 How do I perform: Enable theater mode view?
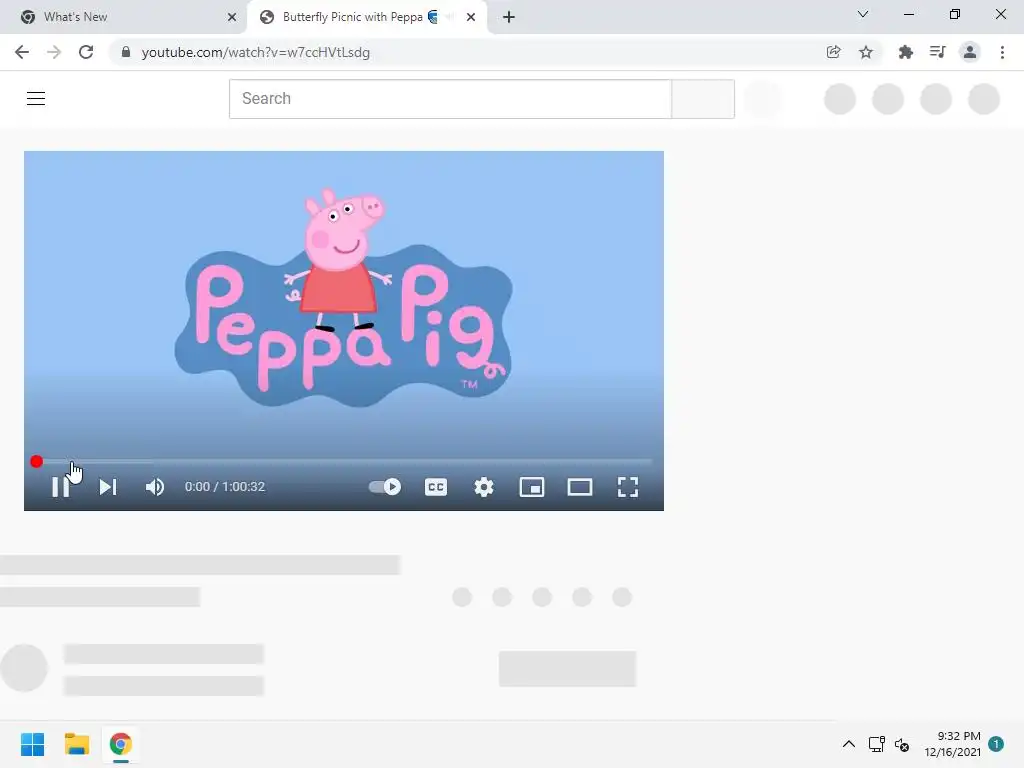point(580,487)
